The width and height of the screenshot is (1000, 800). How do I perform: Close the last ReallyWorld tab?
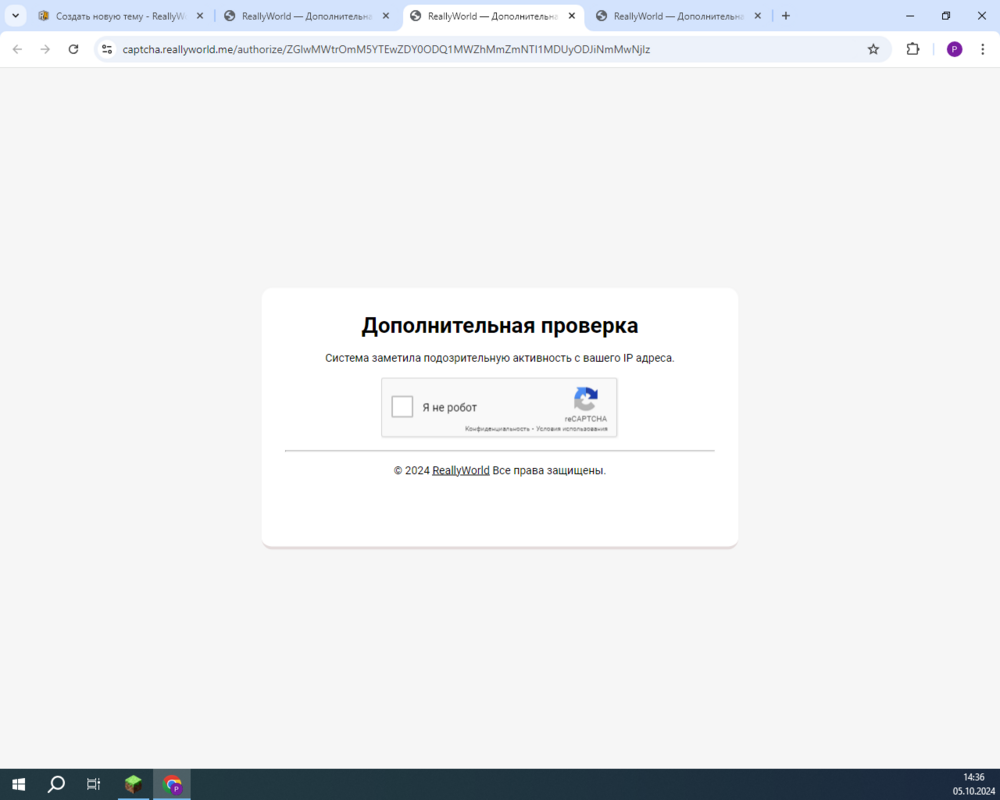click(758, 16)
